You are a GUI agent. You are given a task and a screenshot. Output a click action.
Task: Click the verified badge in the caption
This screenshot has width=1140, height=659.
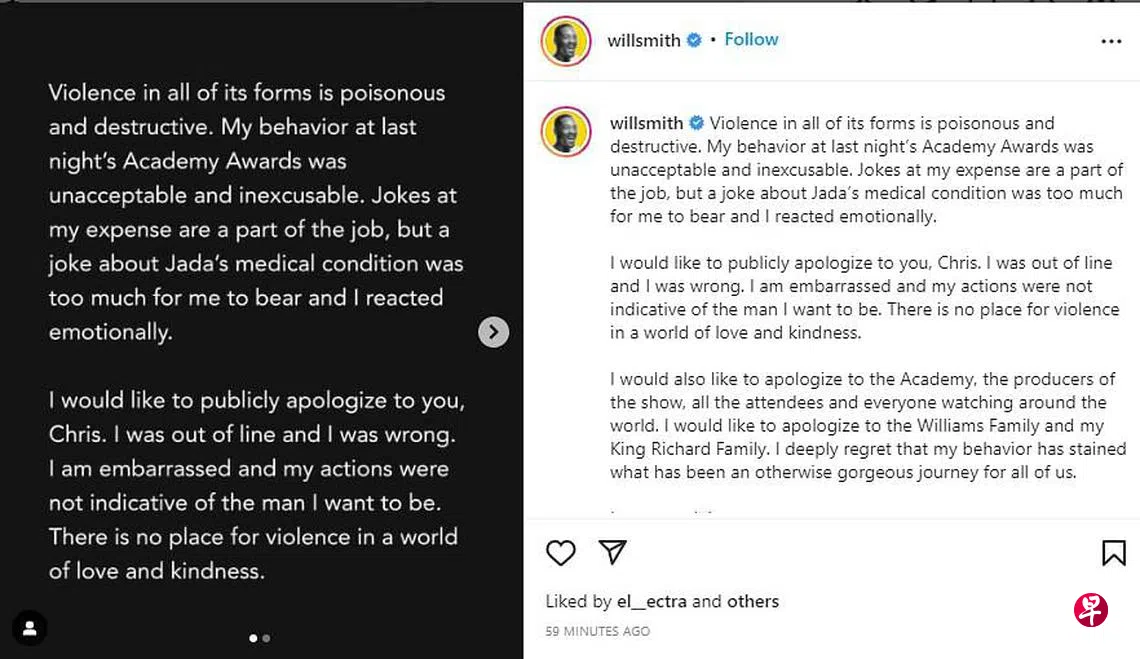click(x=697, y=123)
